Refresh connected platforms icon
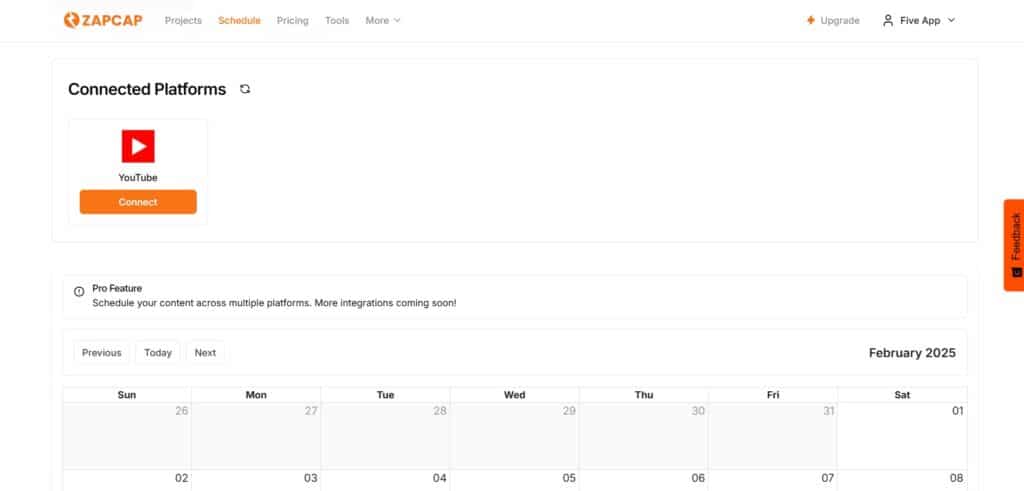 245,89
